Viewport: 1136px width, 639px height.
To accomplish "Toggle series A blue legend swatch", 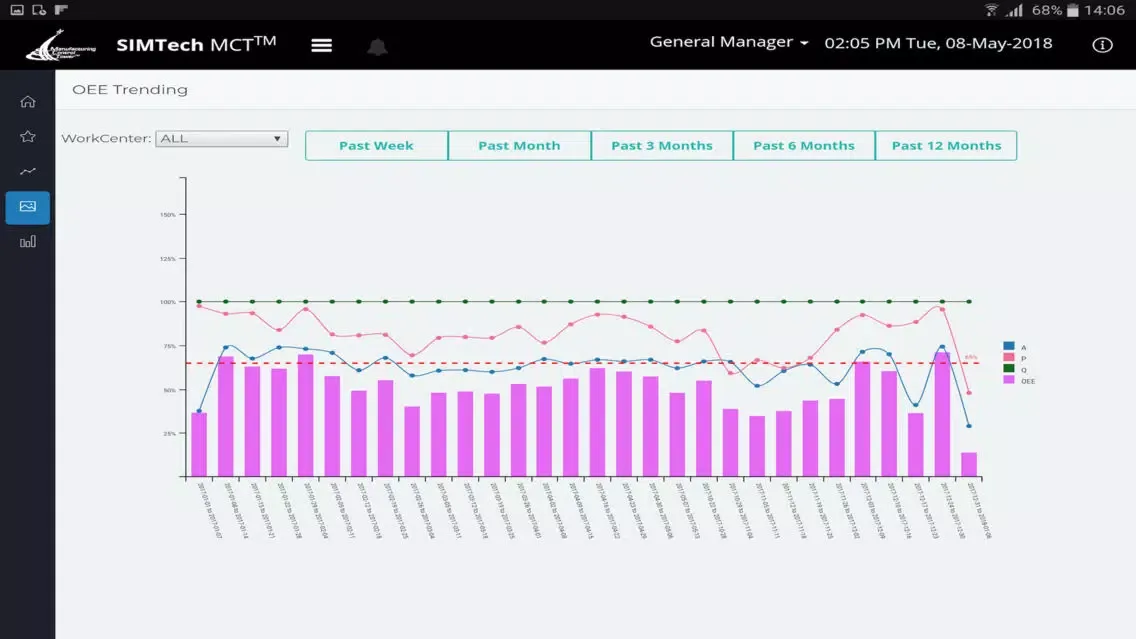I will click(x=1008, y=346).
